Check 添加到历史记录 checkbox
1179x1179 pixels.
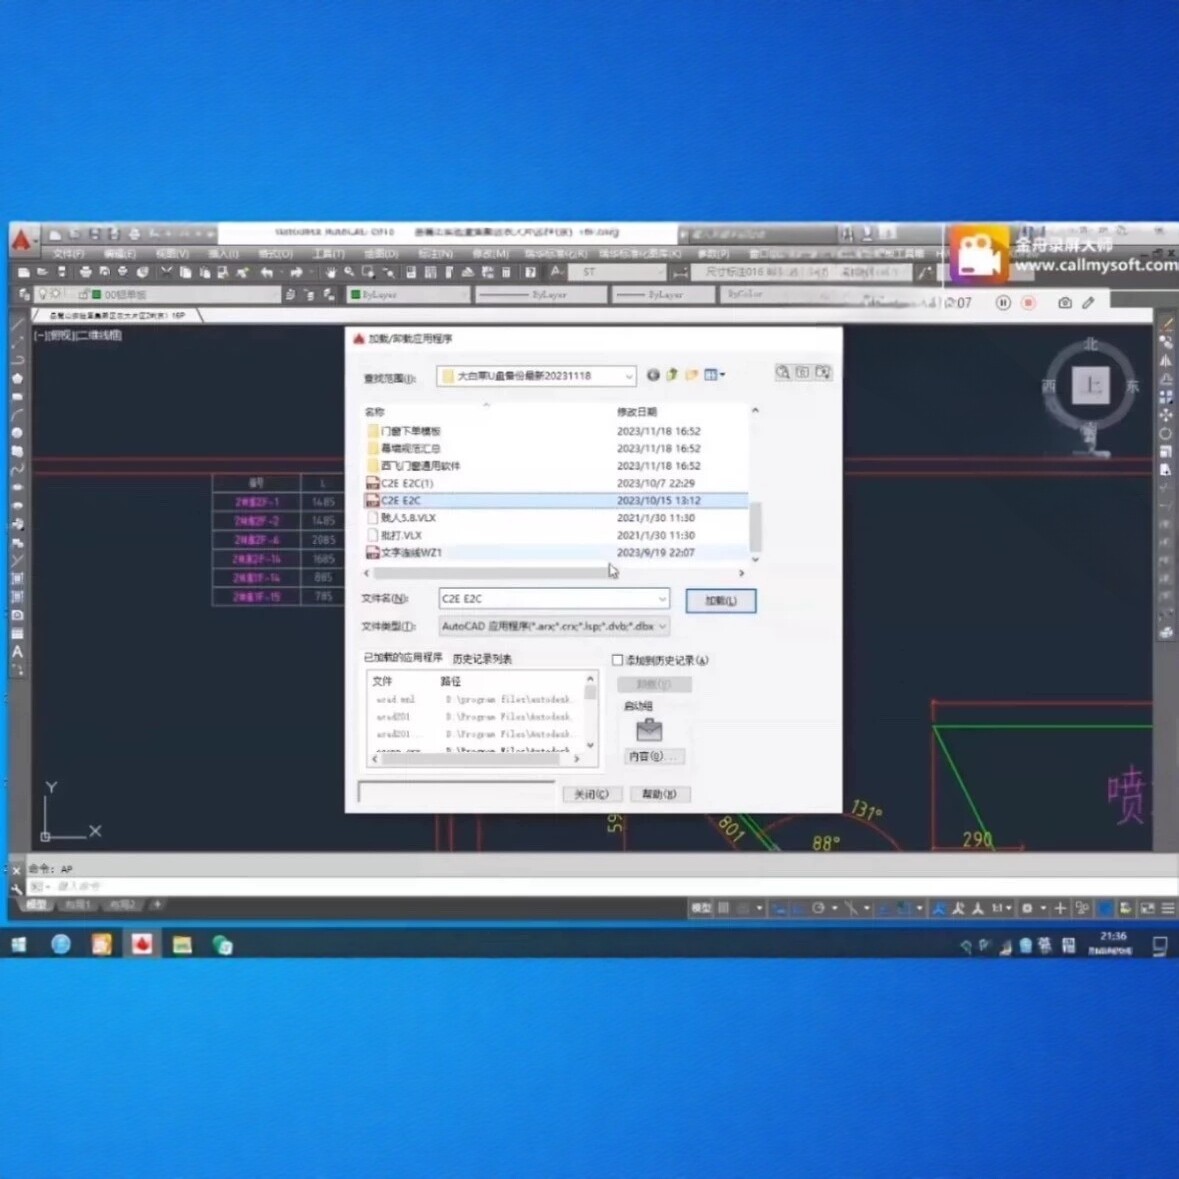(x=617, y=660)
